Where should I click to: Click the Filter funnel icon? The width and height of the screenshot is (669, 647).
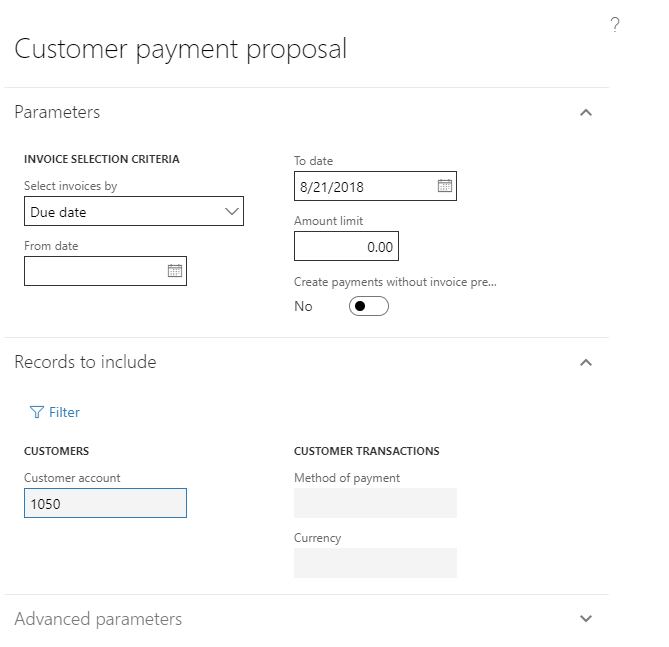pos(37,412)
